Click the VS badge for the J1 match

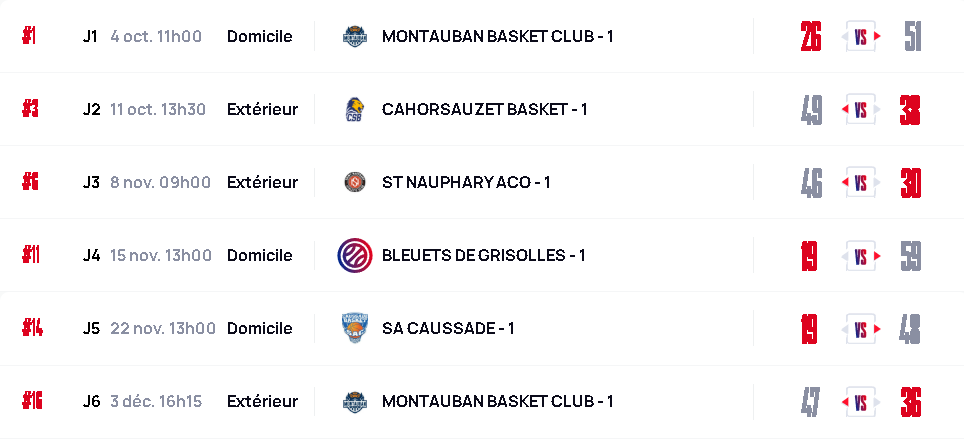tap(860, 36)
